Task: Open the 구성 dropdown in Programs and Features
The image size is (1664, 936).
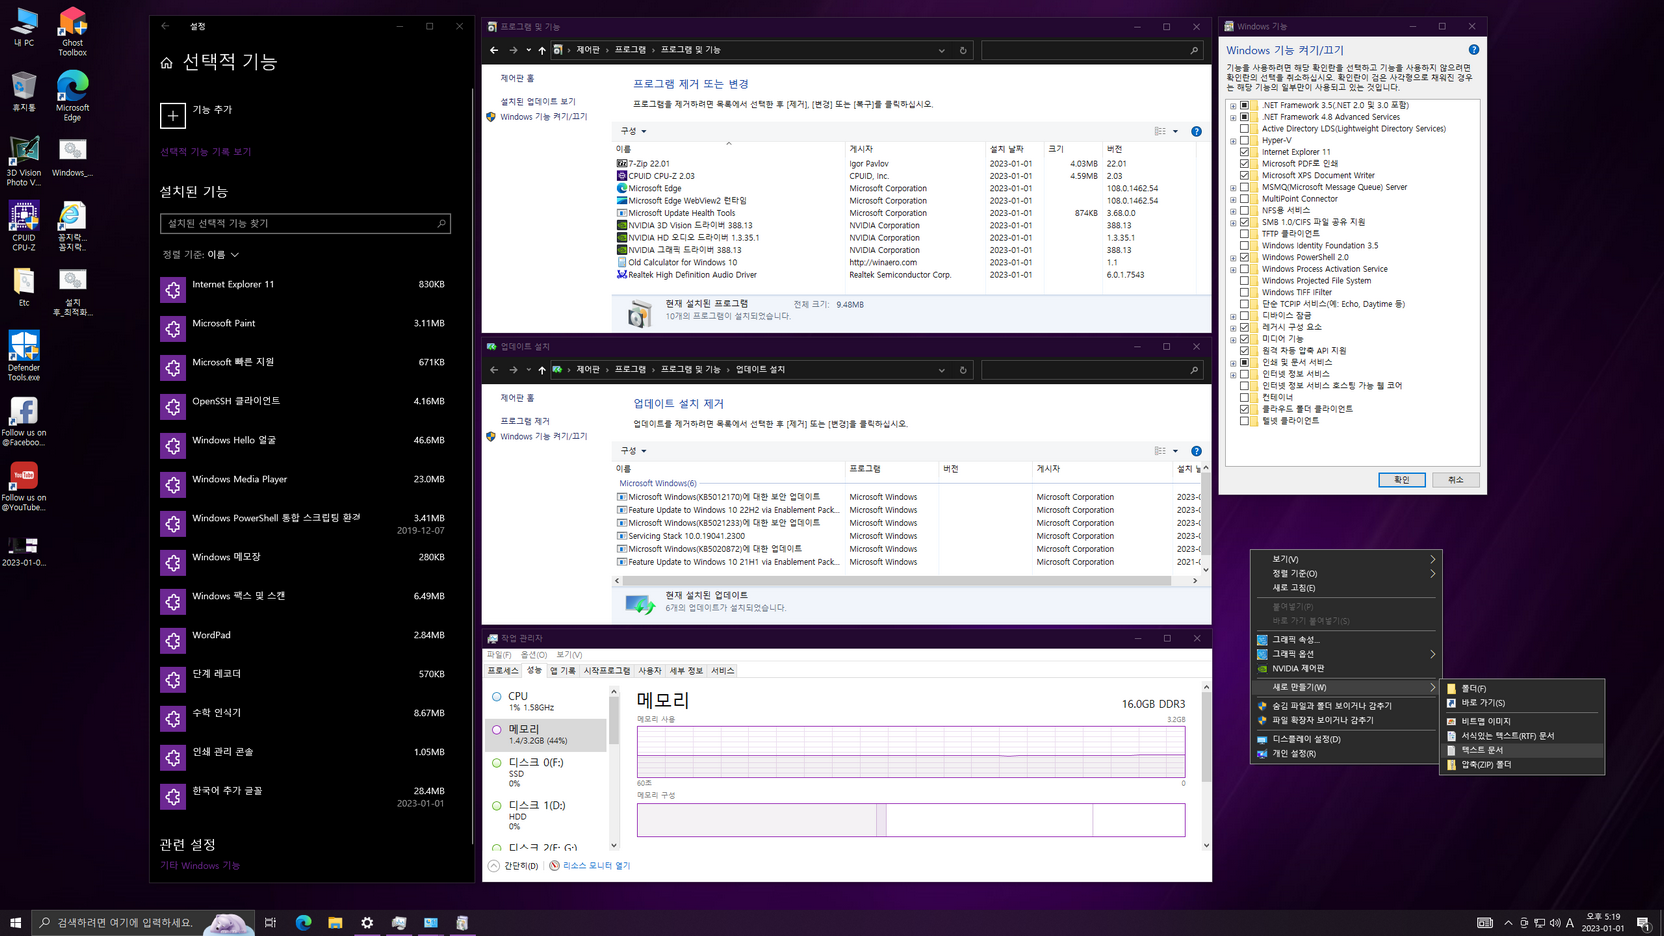Action: 633,131
